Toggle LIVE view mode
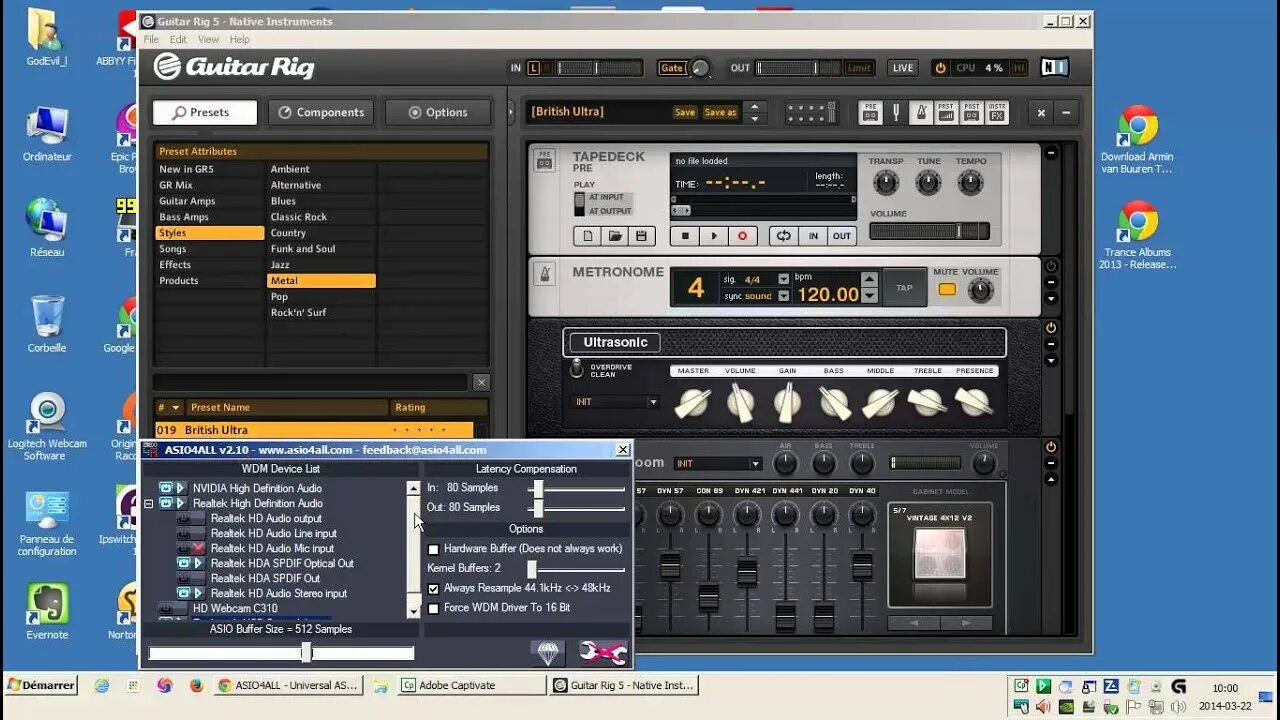This screenshot has height=720, width=1280. coord(903,68)
